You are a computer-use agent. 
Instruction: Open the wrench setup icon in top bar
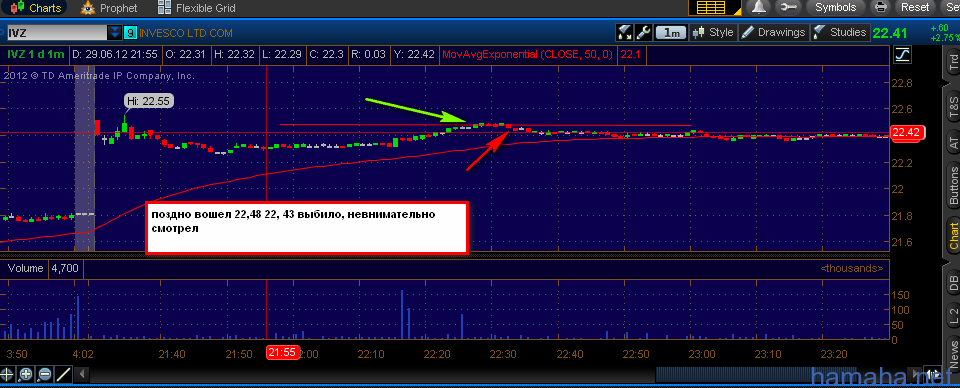point(788,7)
